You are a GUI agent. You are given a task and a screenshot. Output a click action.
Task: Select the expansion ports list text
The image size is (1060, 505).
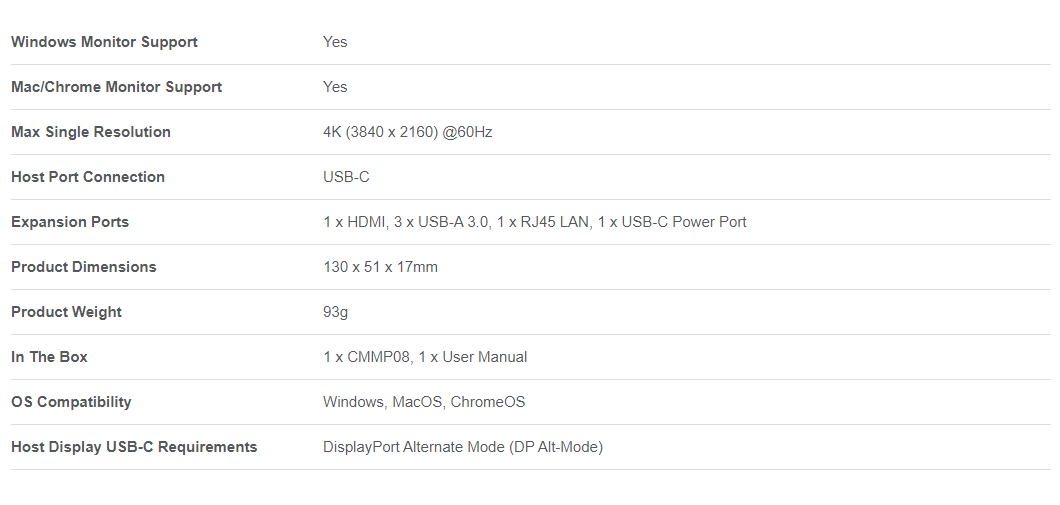click(x=535, y=222)
